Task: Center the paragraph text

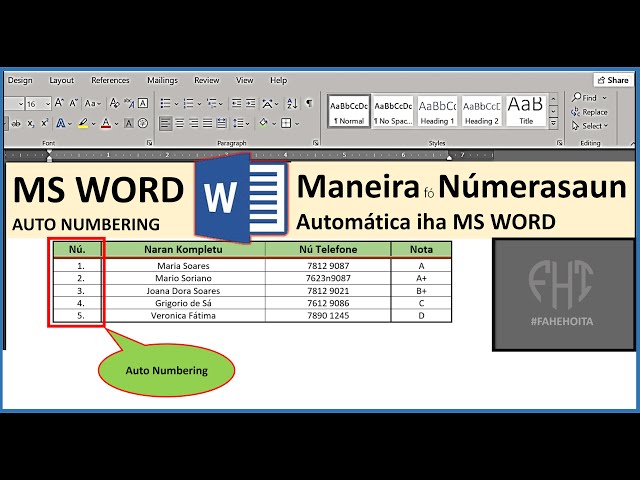Action: pyautogui.click(x=180, y=123)
